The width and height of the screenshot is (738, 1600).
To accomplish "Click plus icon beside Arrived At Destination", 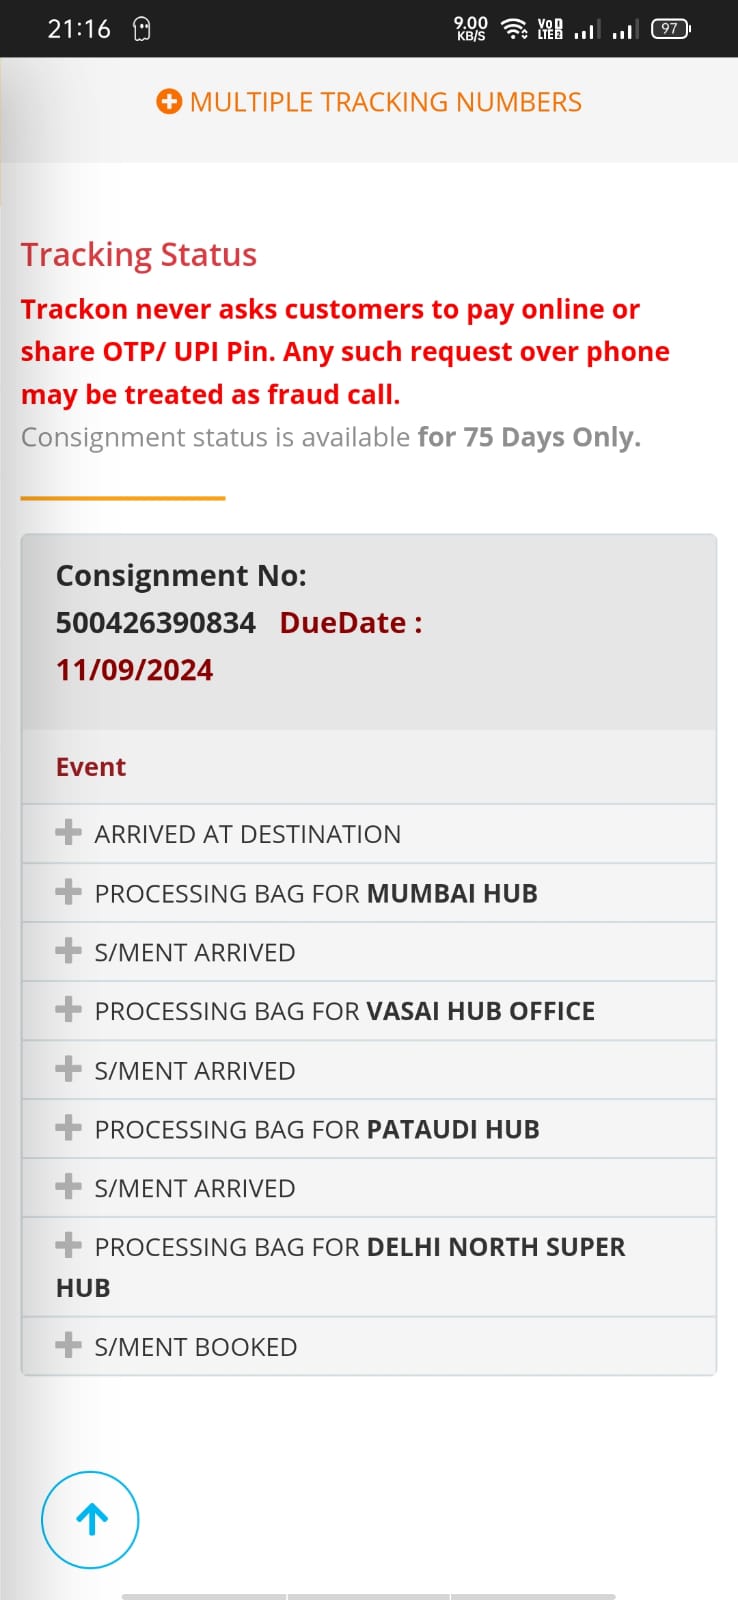I will pyautogui.click(x=68, y=832).
